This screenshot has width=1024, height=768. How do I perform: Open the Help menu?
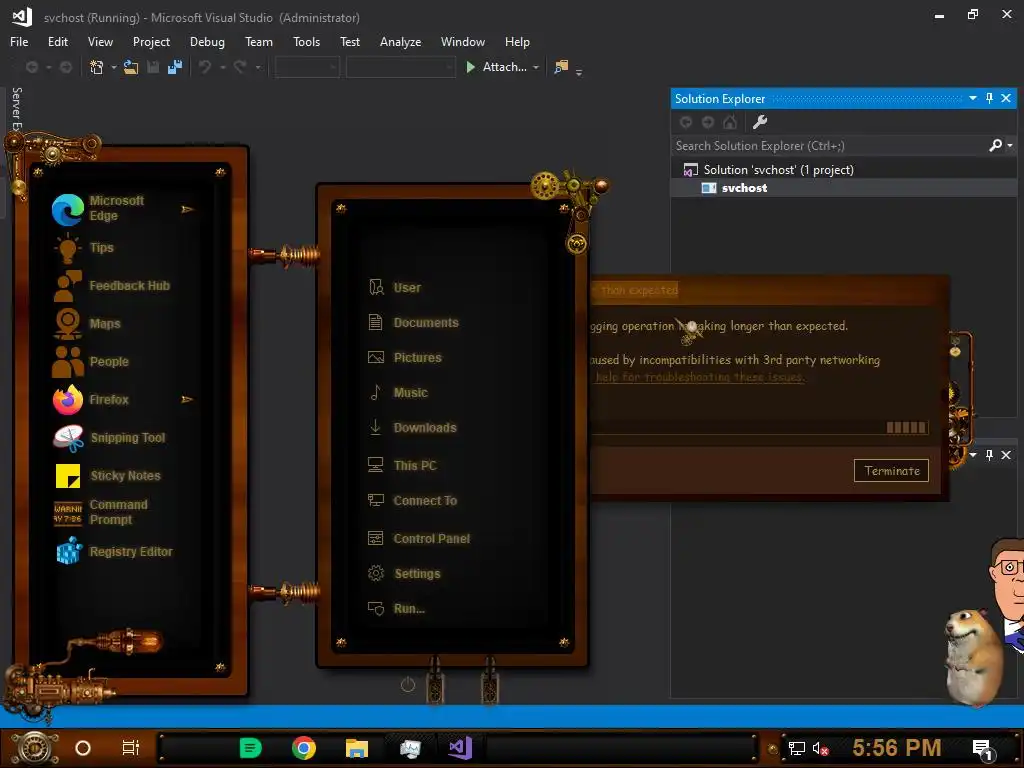click(517, 42)
